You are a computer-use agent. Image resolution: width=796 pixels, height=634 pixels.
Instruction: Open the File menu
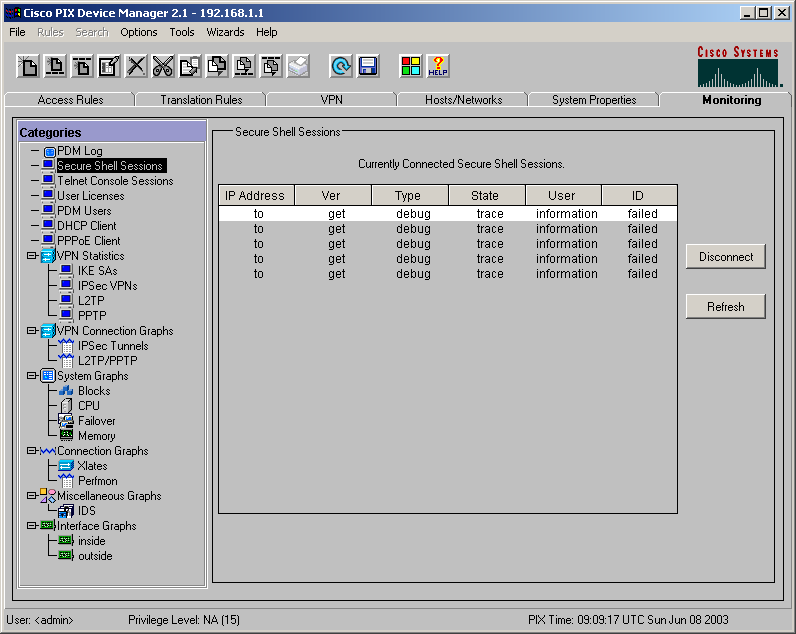click(17, 32)
